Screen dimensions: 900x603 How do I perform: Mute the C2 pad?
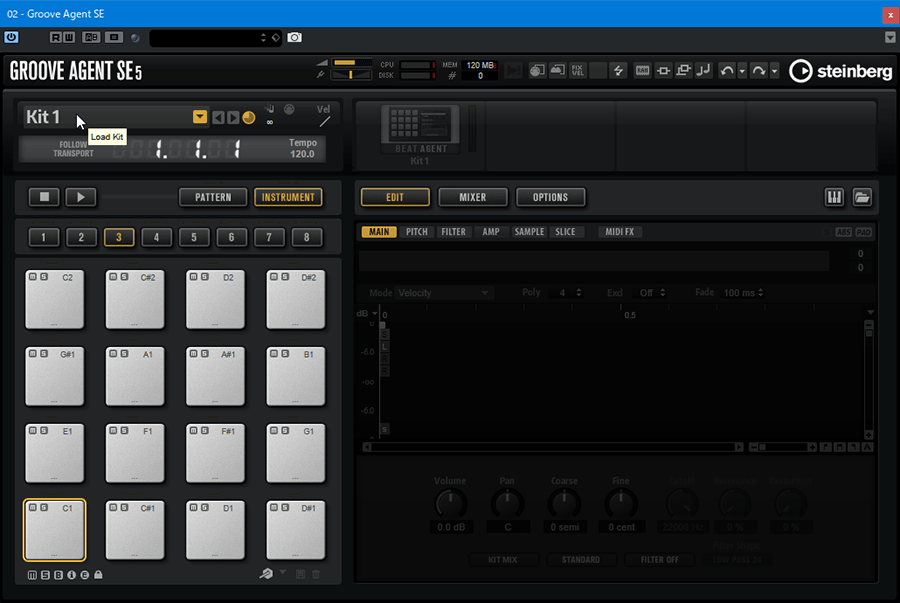32,277
